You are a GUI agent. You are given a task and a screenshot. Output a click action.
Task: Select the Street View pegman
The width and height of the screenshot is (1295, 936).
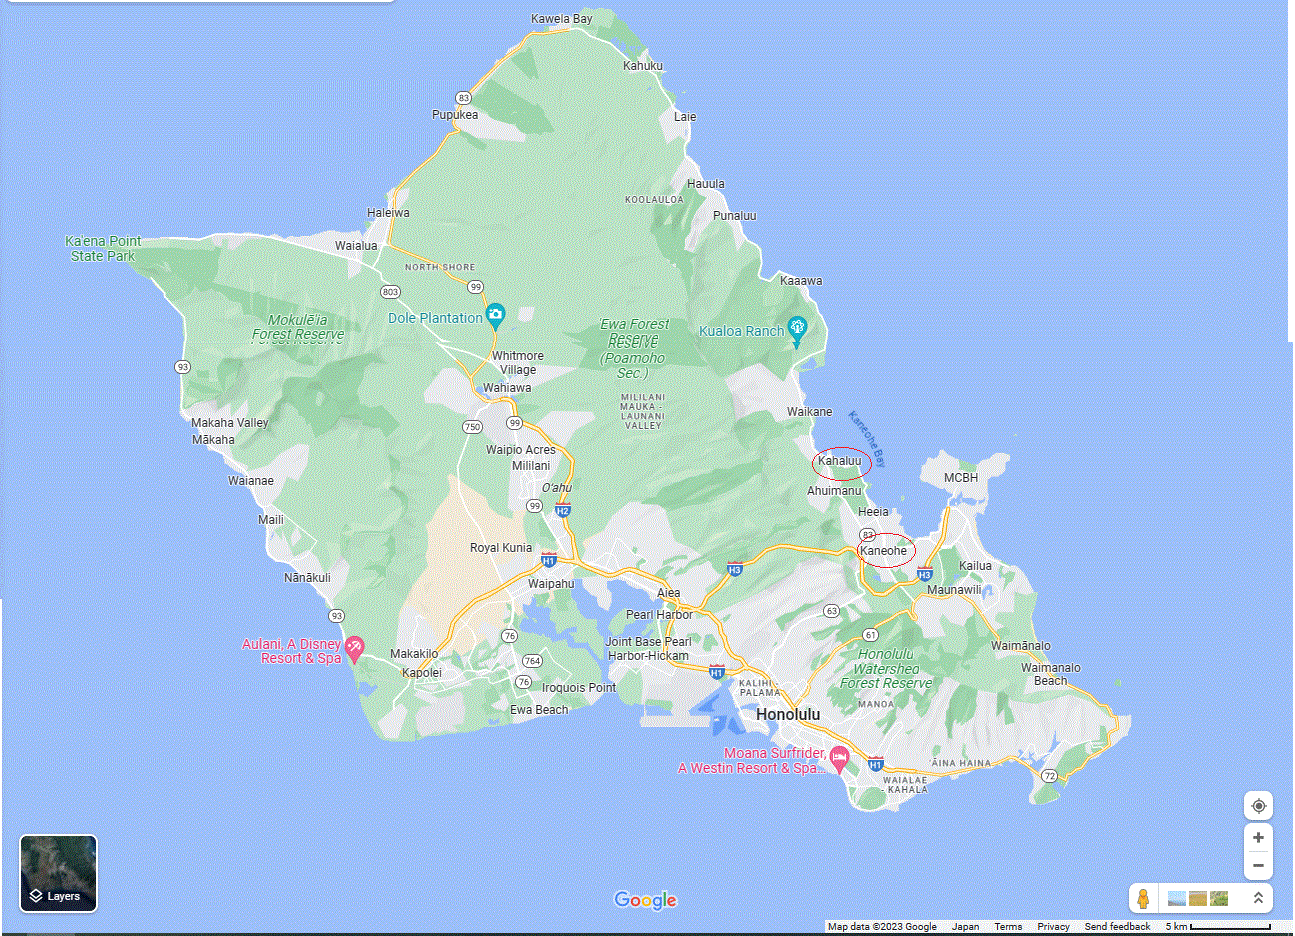[x=1143, y=898]
